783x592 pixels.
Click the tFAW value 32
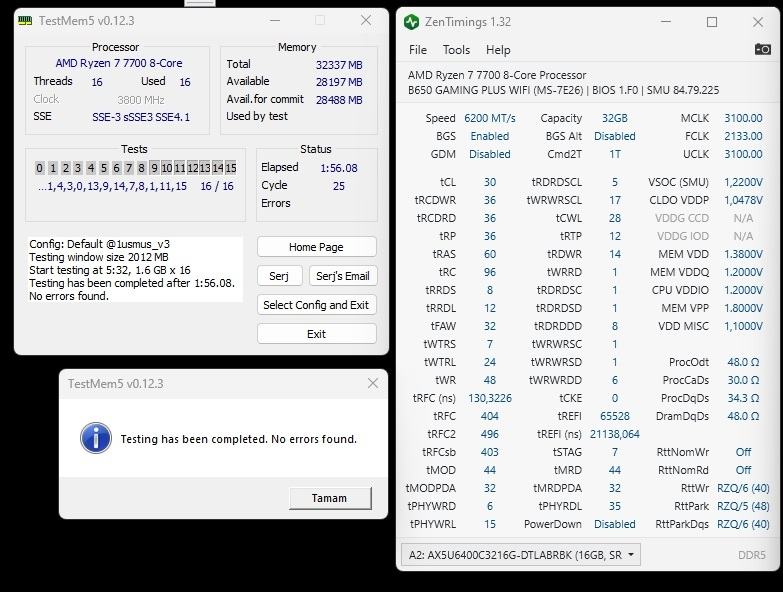[489, 326]
